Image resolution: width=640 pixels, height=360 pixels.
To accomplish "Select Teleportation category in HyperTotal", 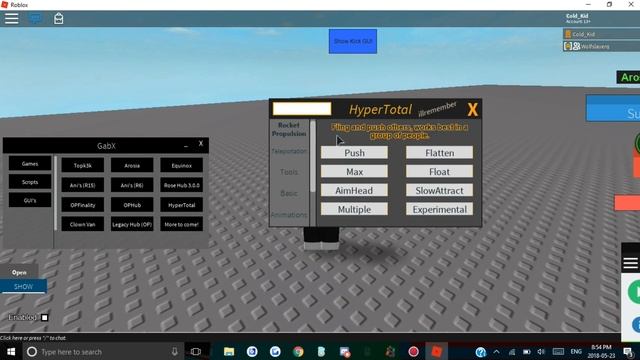I will [289, 151].
